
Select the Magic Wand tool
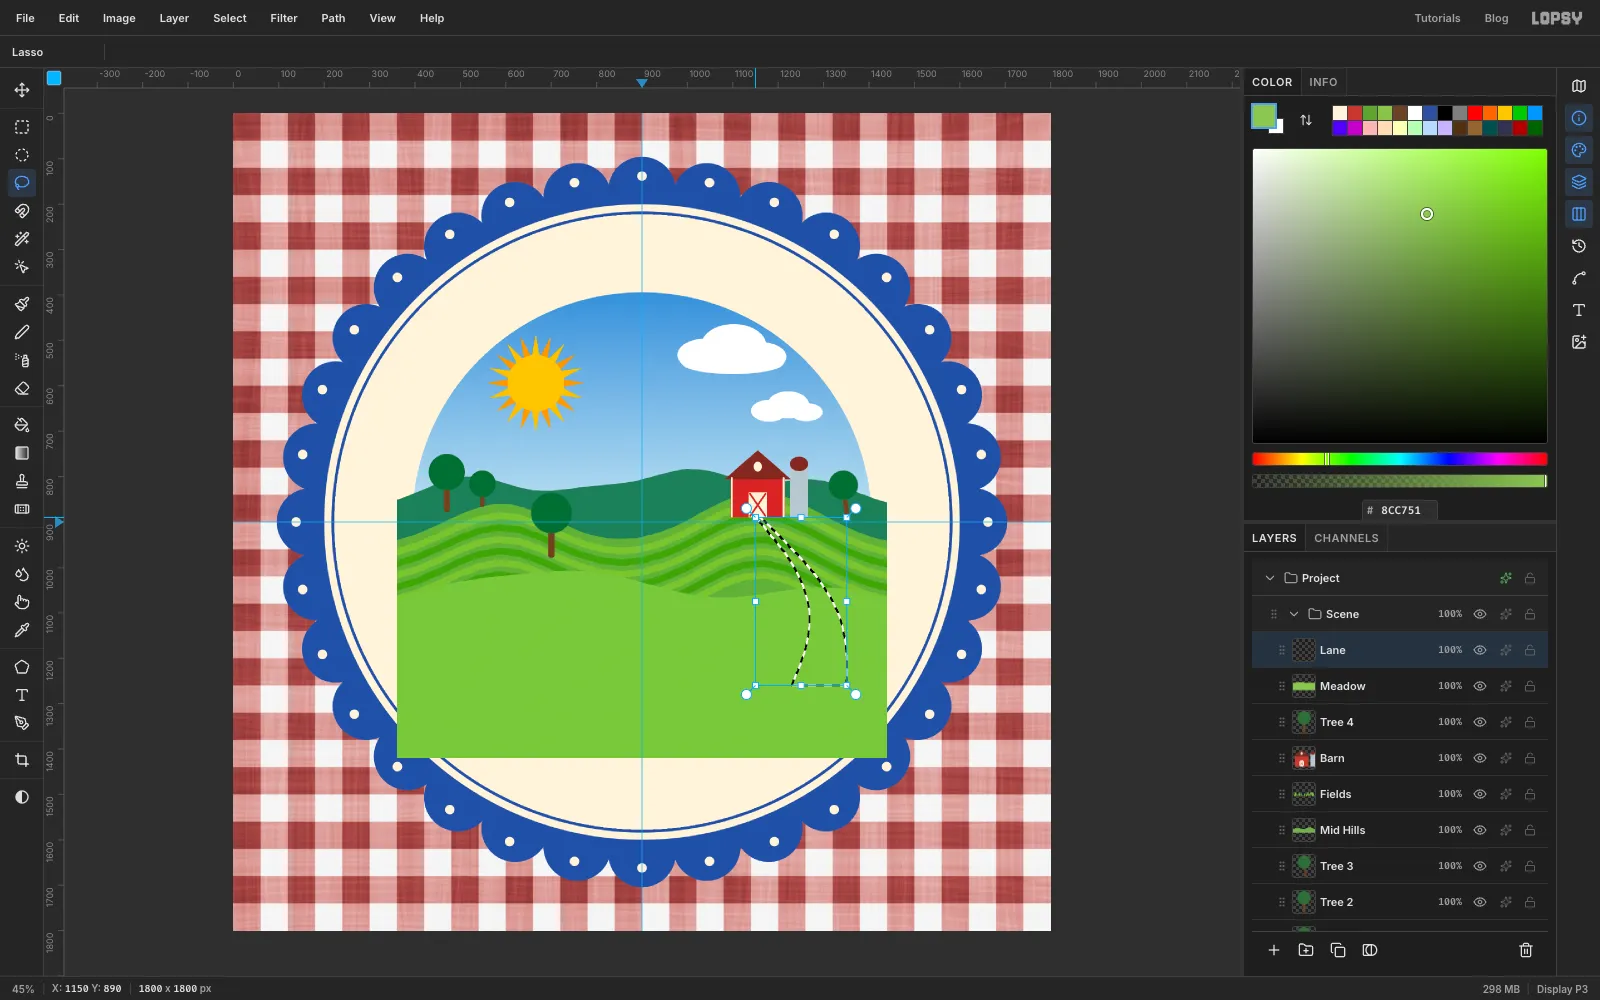(22, 239)
